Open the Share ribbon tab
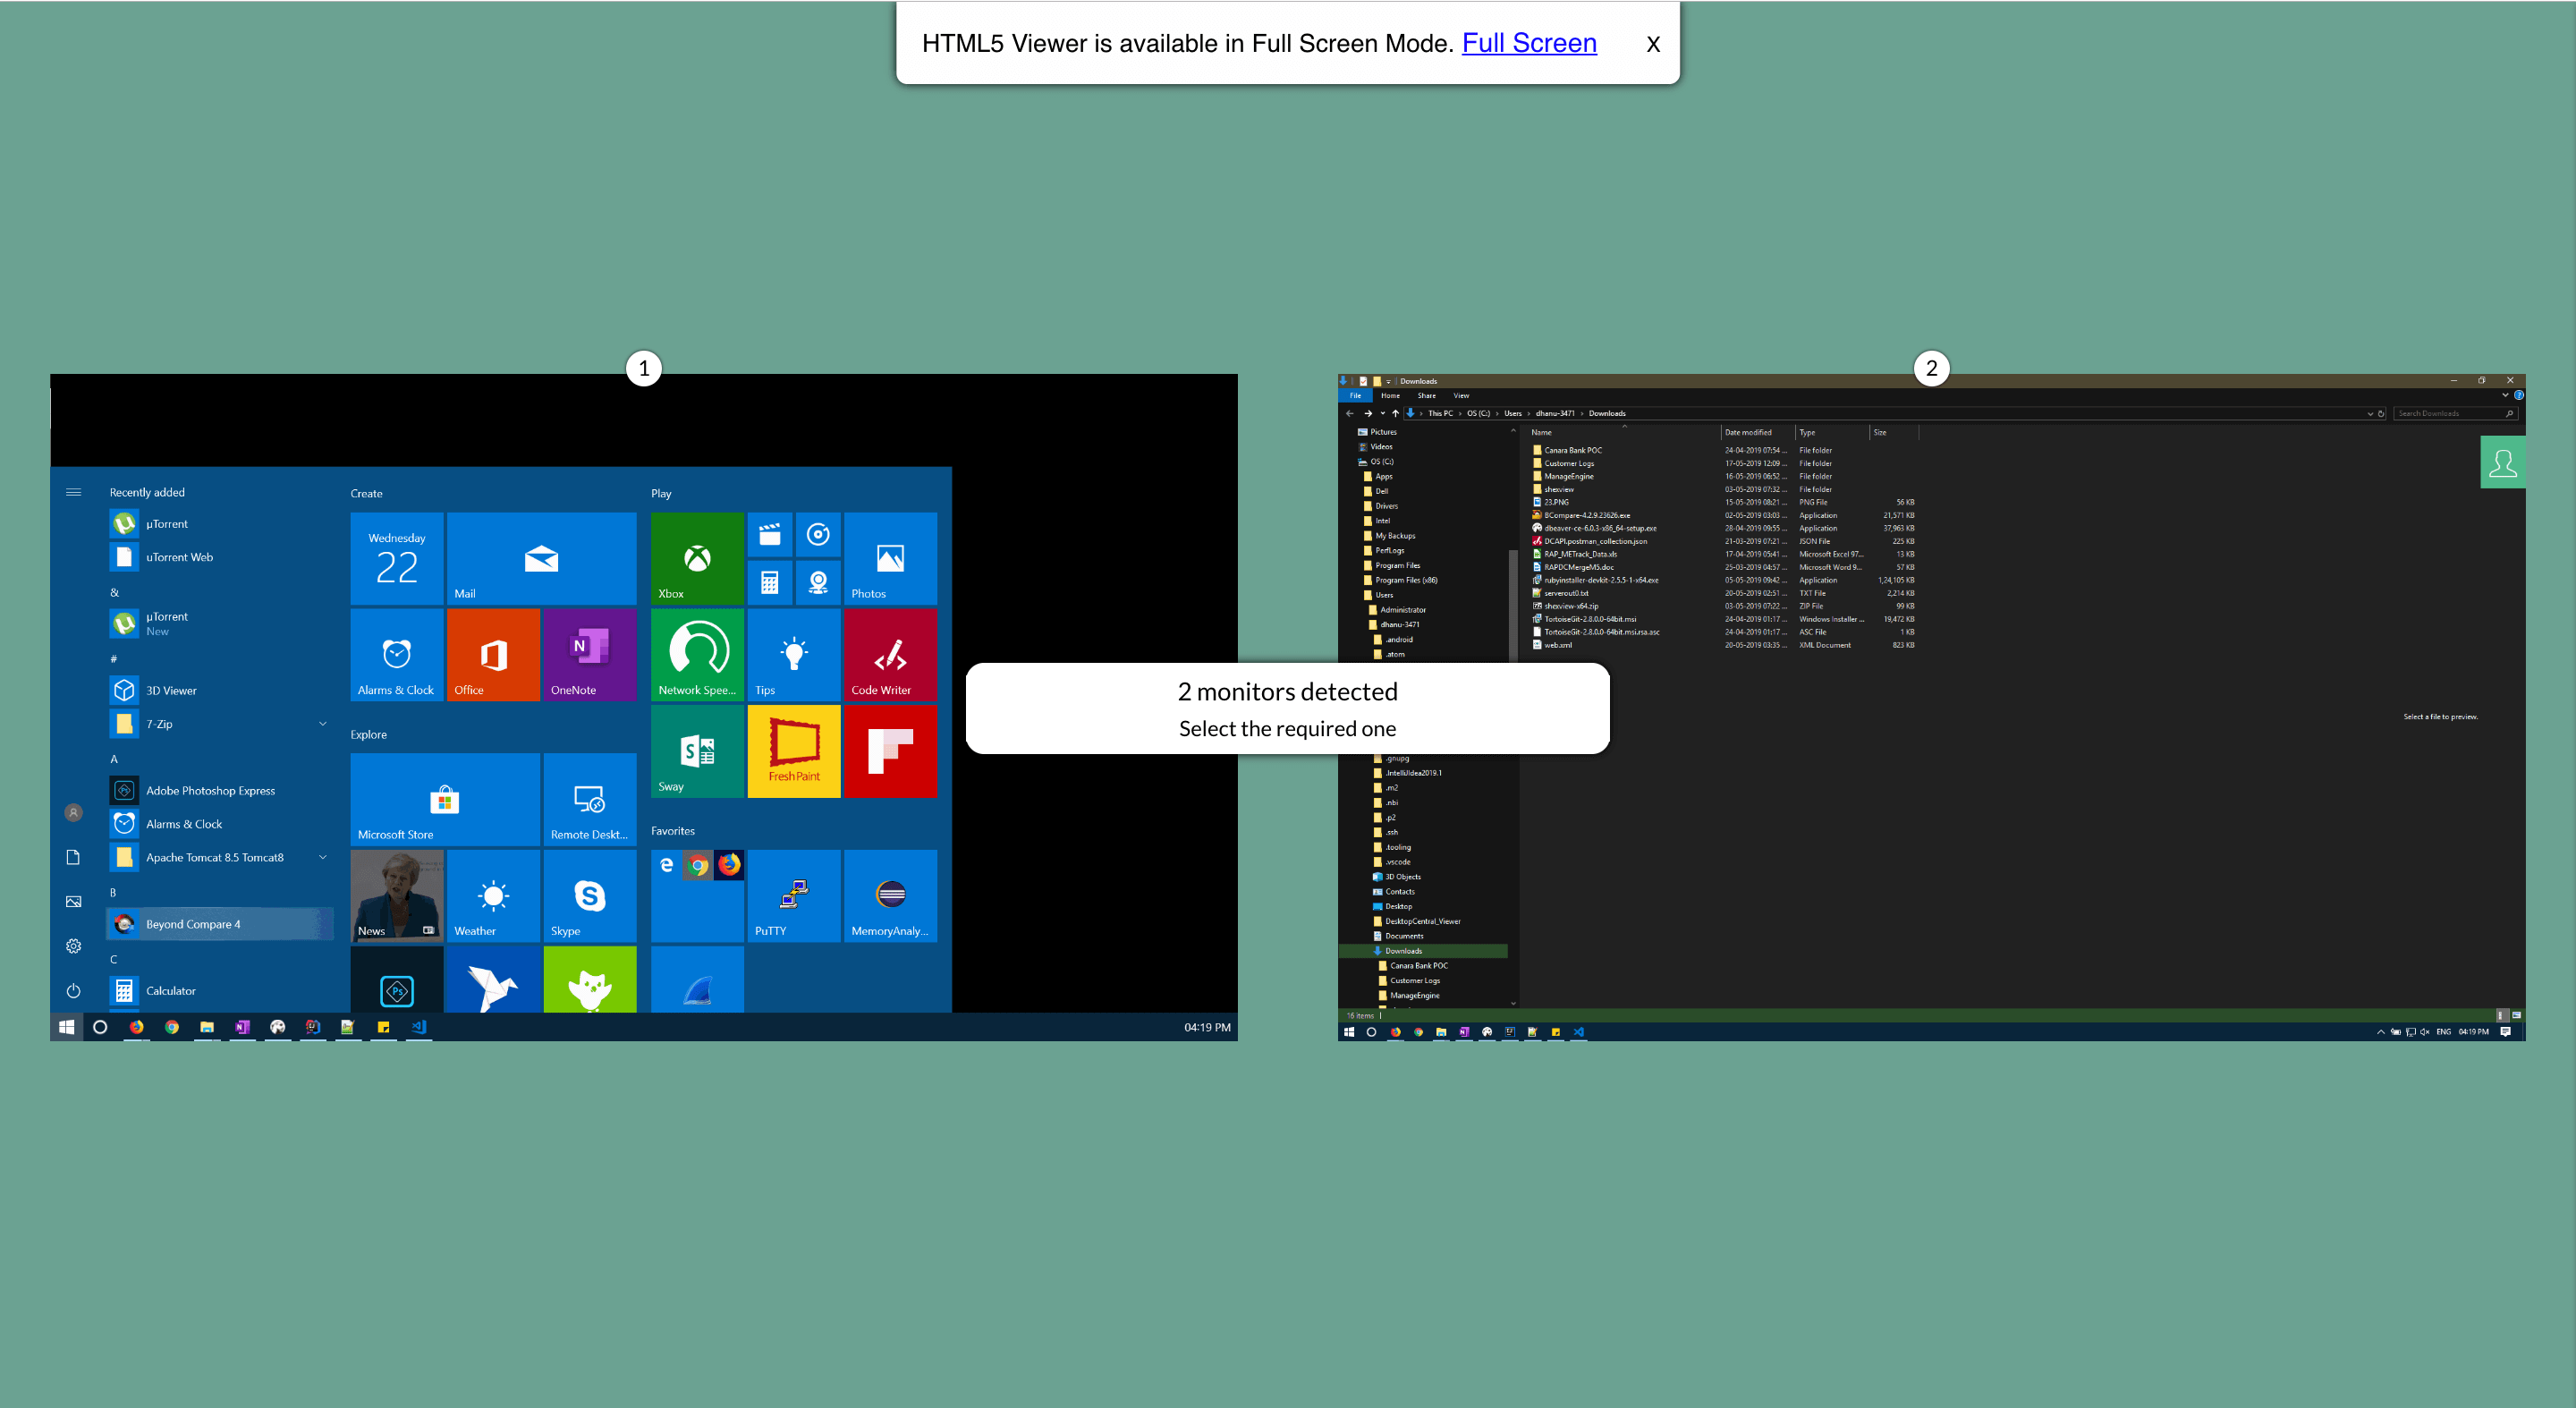This screenshot has height=1408, width=2576. [x=1426, y=396]
